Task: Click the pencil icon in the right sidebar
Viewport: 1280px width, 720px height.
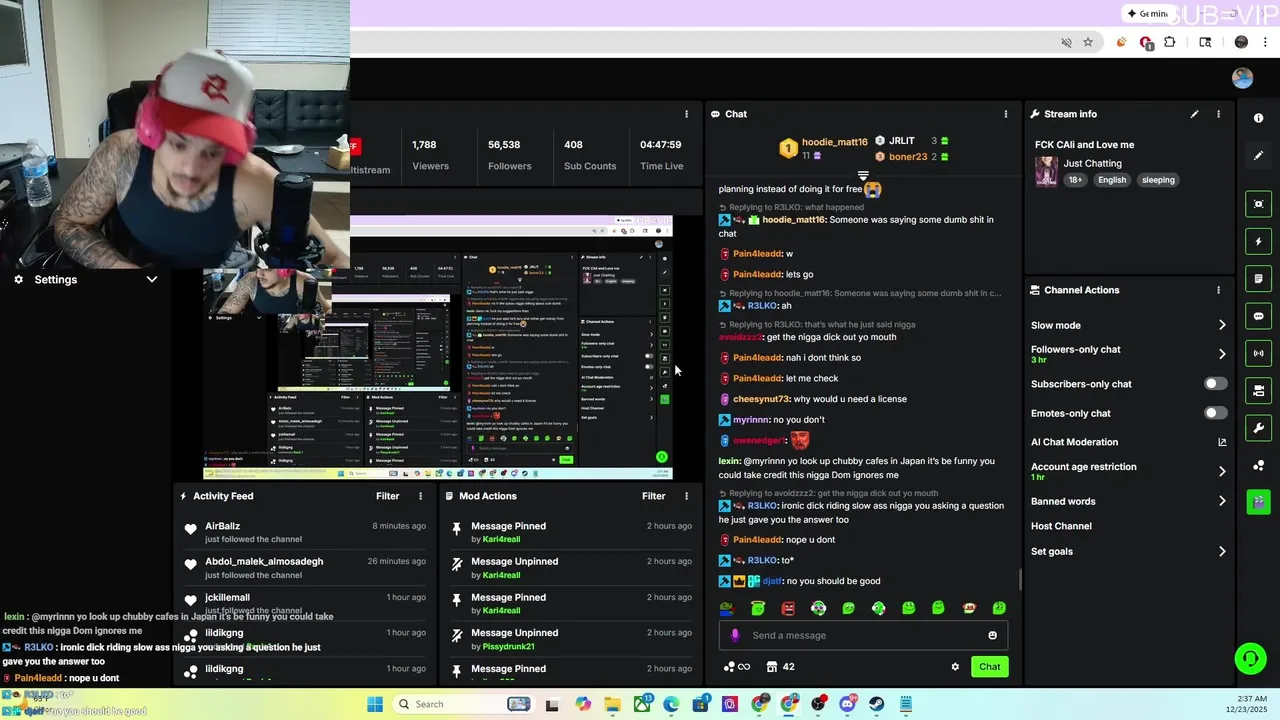Action: 1258,155
